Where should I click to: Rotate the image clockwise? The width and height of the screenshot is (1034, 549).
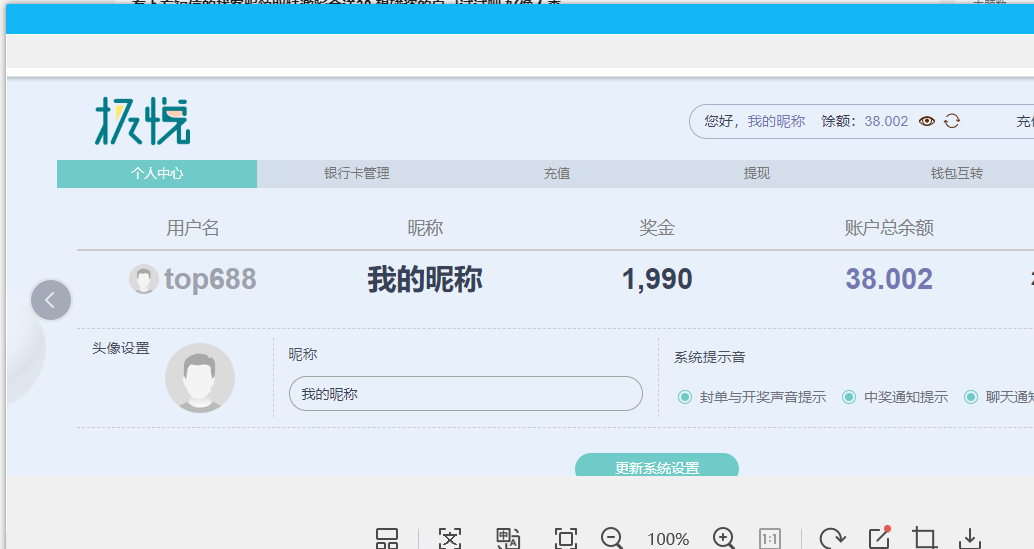point(831,538)
